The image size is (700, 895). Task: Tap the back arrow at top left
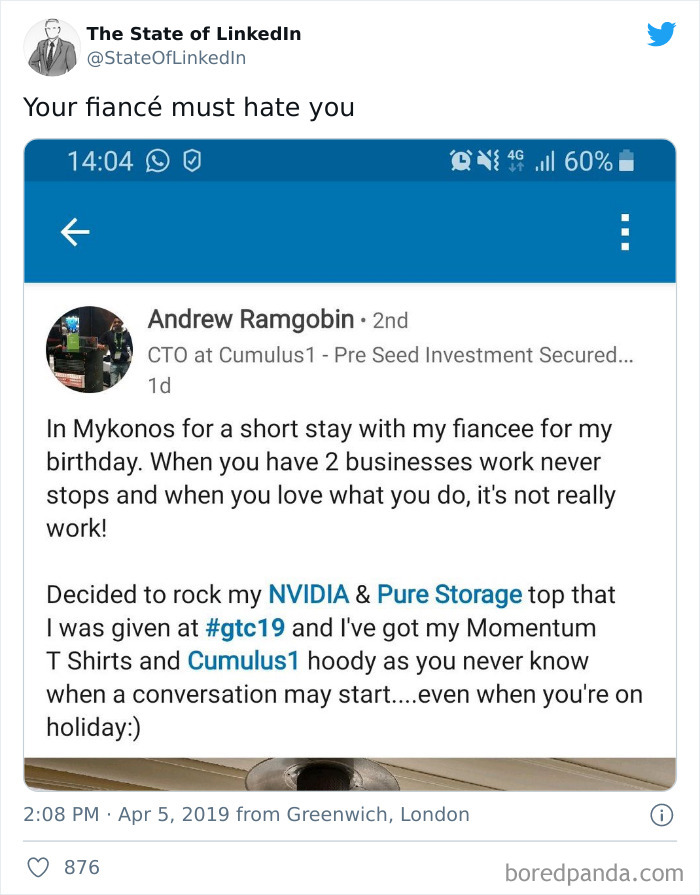point(74,231)
